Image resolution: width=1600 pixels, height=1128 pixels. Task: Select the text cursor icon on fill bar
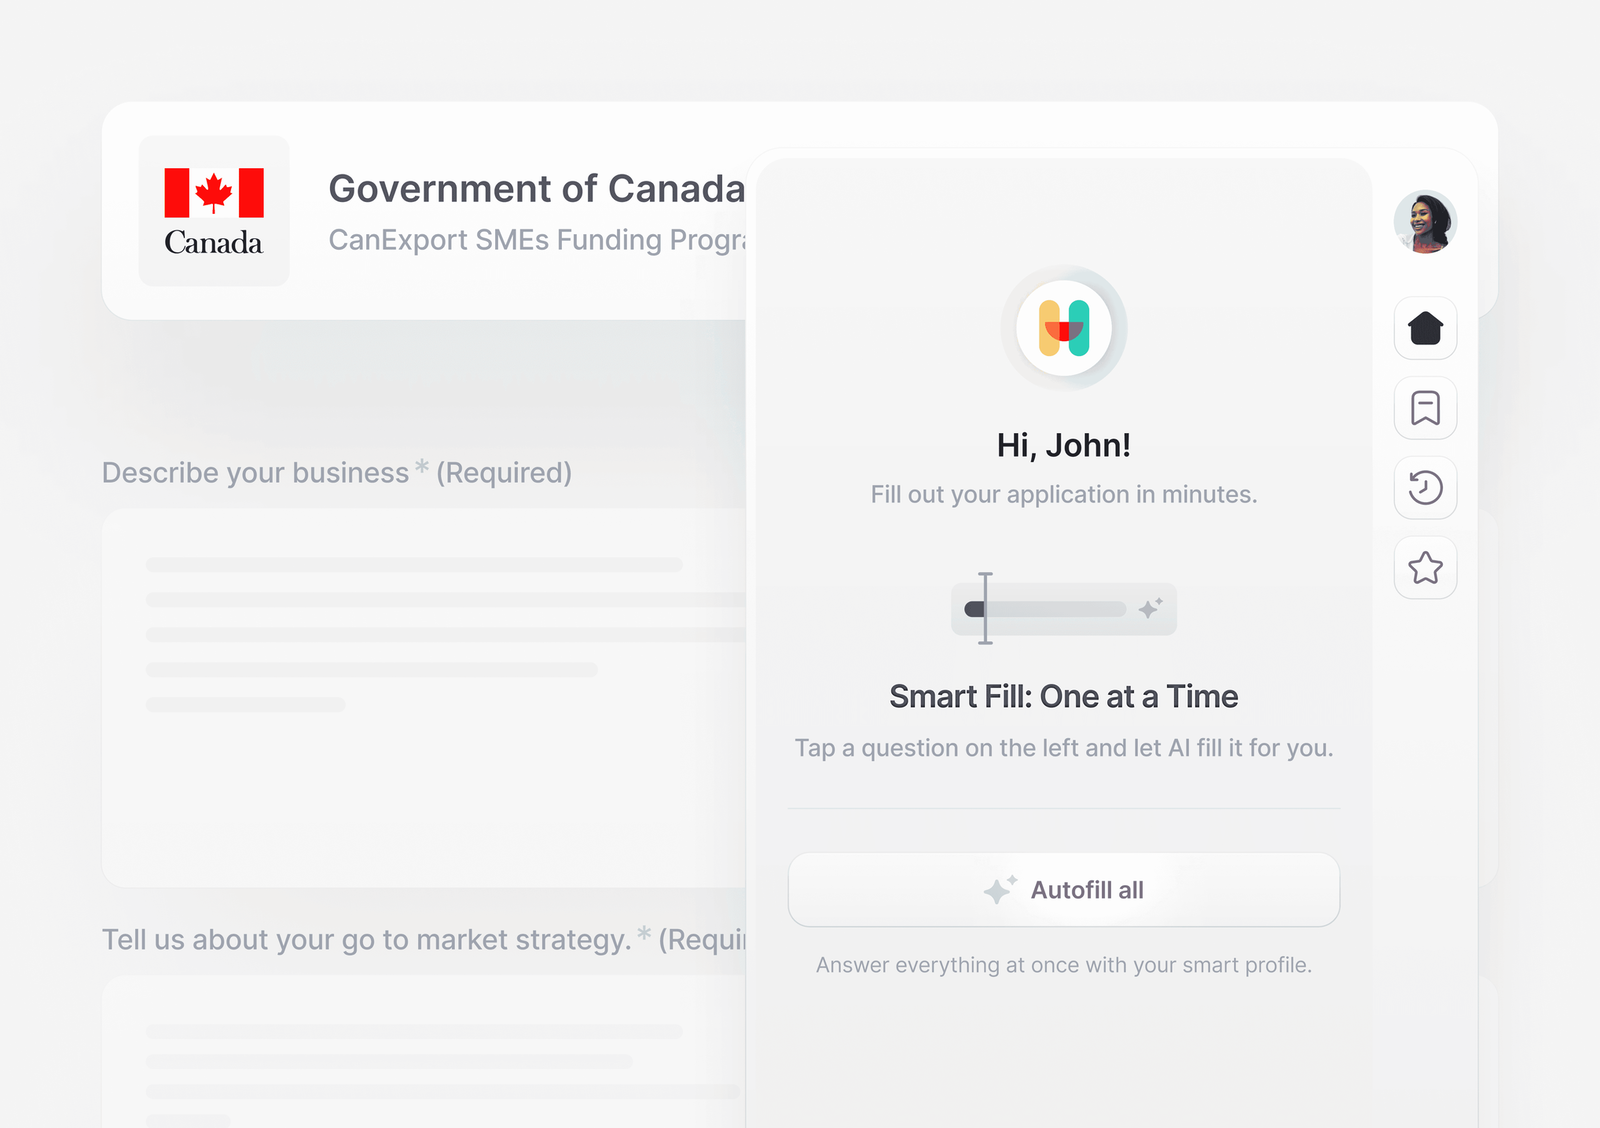(x=985, y=608)
